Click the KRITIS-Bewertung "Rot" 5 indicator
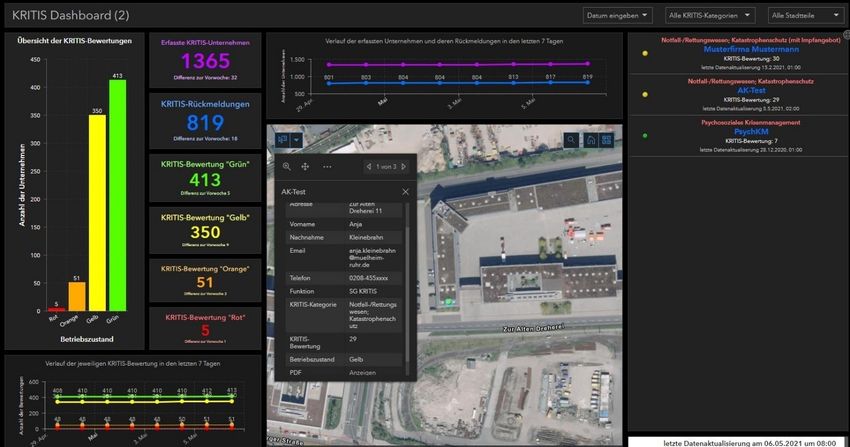 [x=205, y=329]
